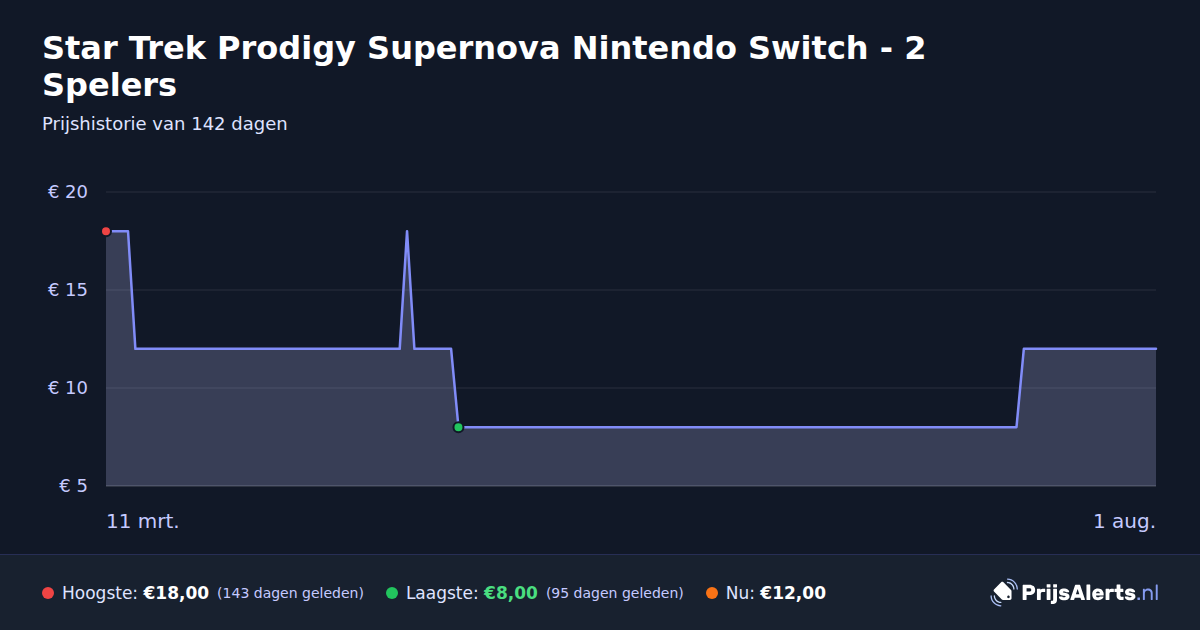This screenshot has width=1200, height=630.
Task: Click the PrijsAlerts tag logo icon
Action: click(x=1003, y=593)
